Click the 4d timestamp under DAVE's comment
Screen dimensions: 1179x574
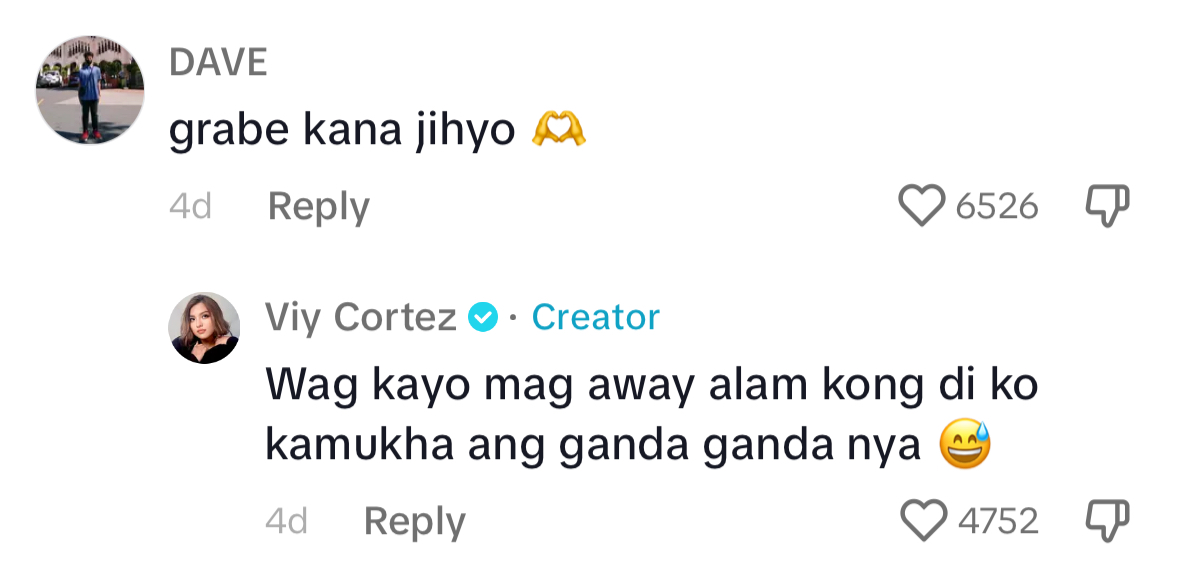[190, 207]
